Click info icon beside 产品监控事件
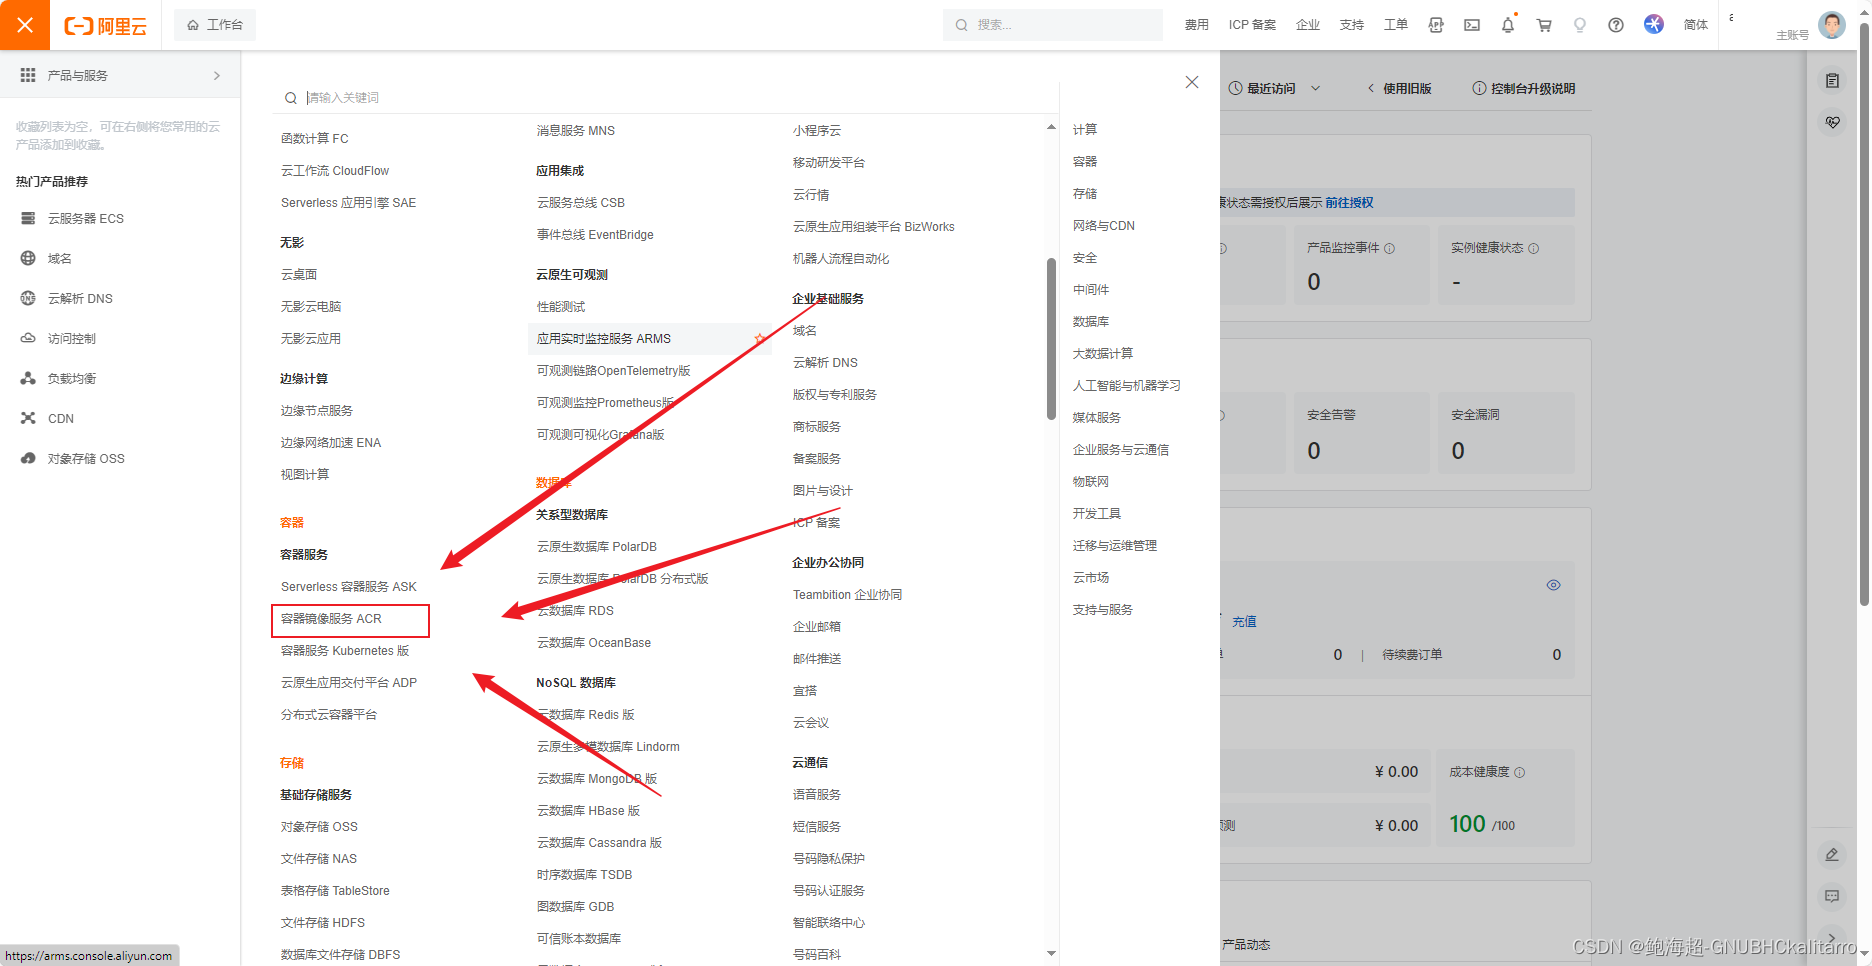 coord(1390,248)
